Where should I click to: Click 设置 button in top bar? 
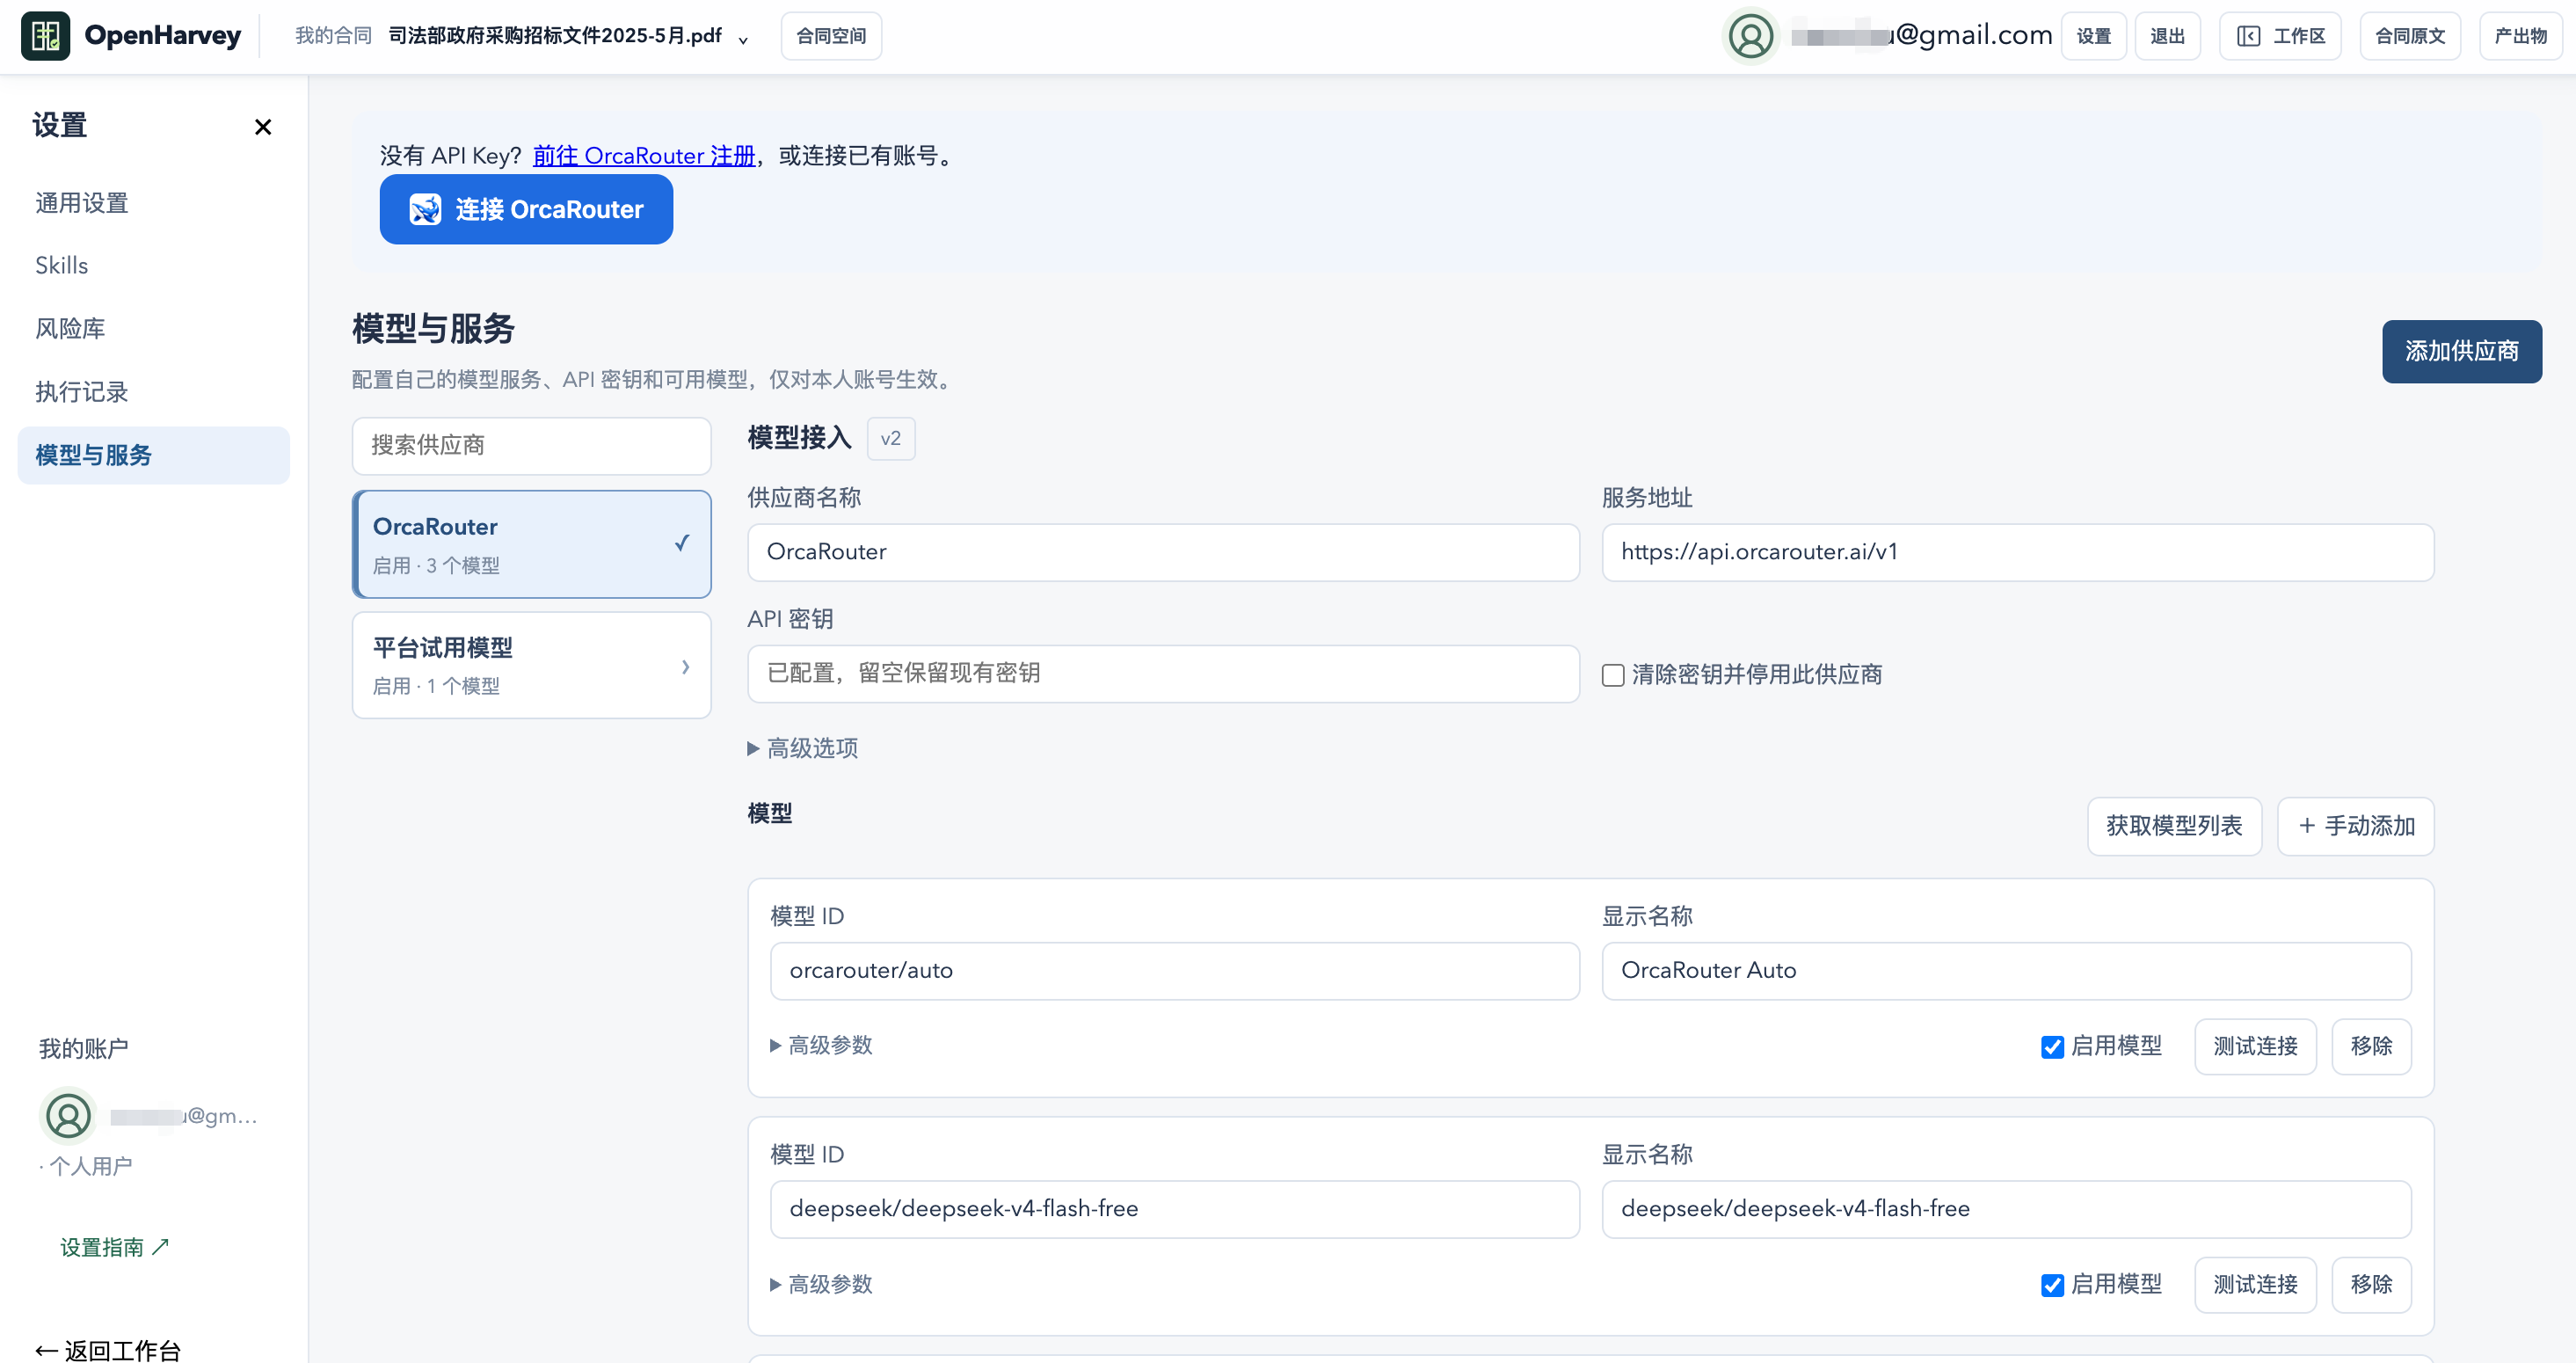pyautogui.click(x=2093, y=36)
